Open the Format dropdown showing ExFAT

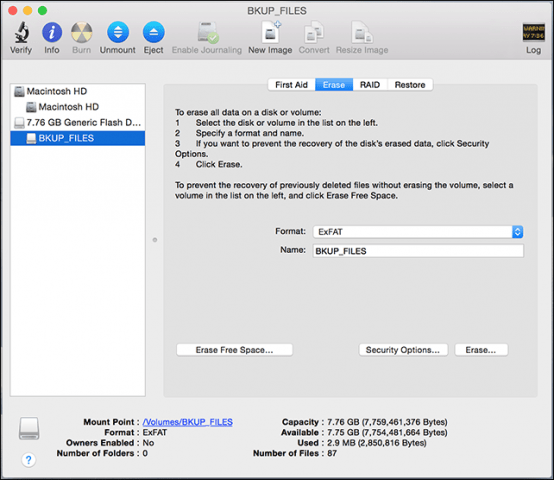[x=418, y=232]
